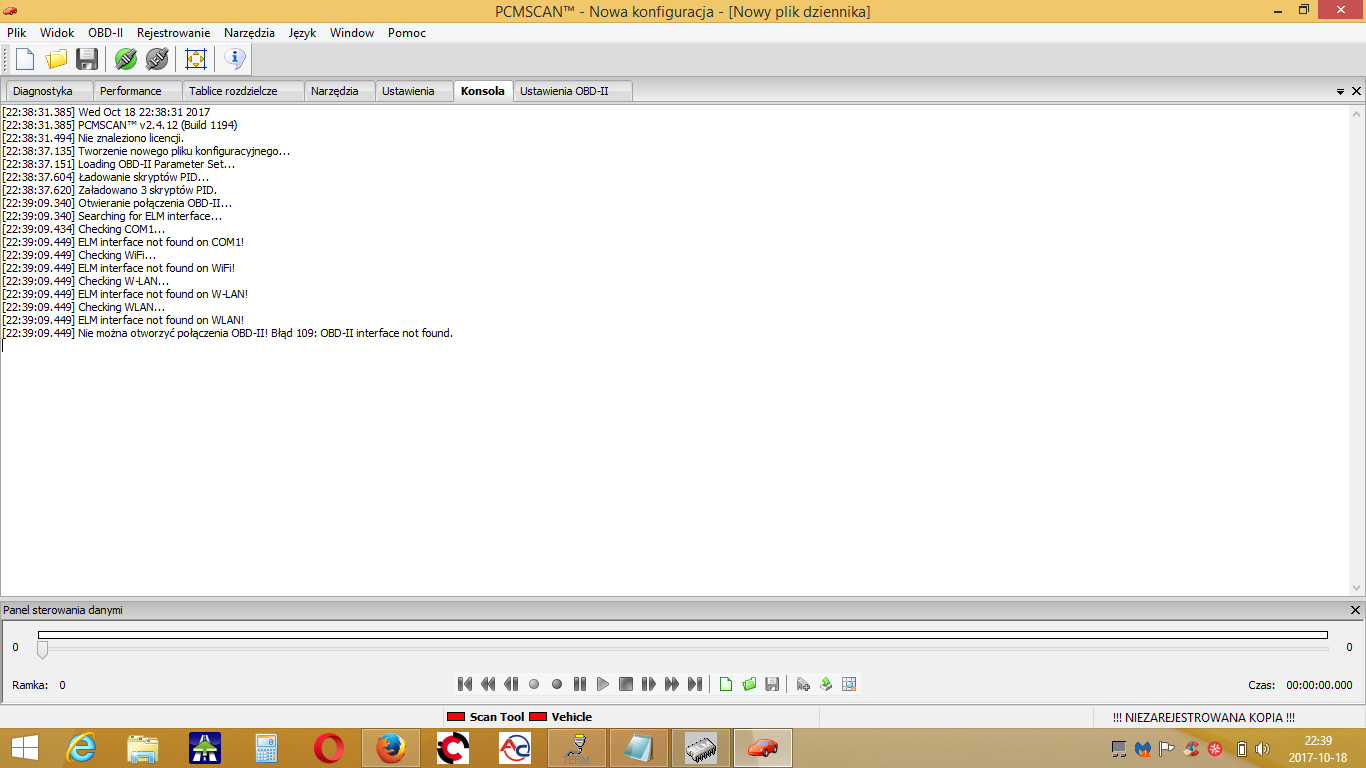The image size is (1366, 768).
Task: Jump to the last frame in playback controls
Action: click(695, 684)
